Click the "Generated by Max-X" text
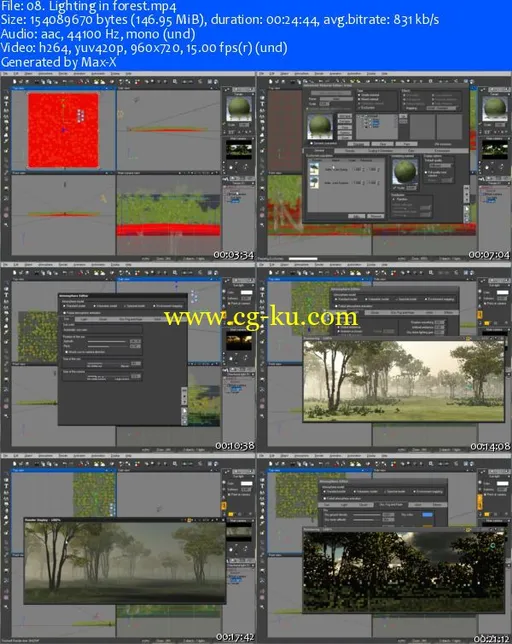Screen dimensions: 512x644 [58, 62]
